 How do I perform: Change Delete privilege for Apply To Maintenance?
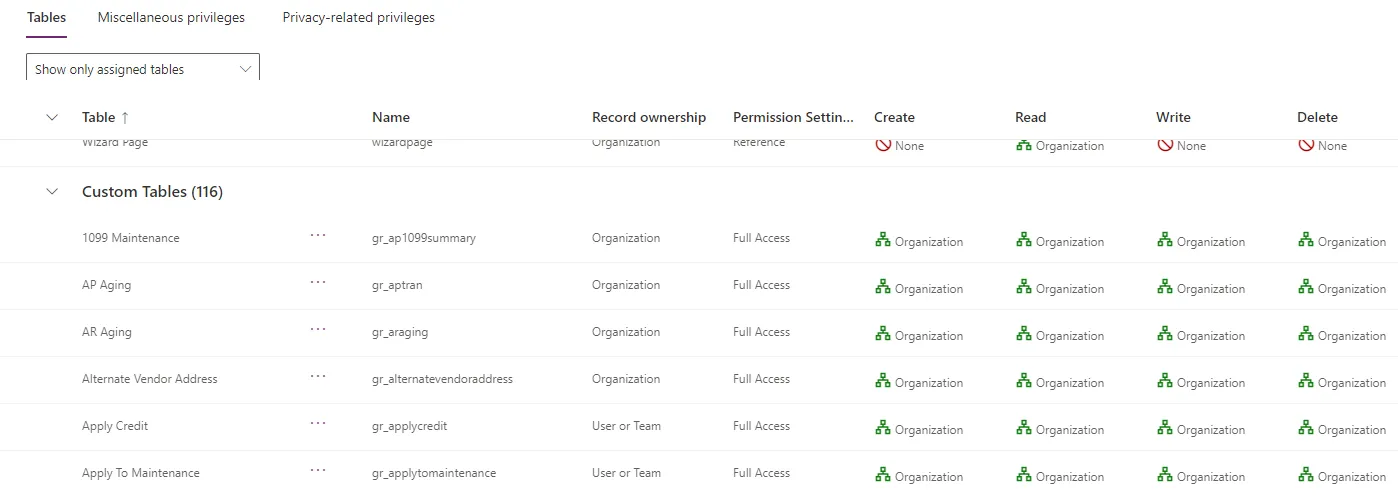(1342, 475)
